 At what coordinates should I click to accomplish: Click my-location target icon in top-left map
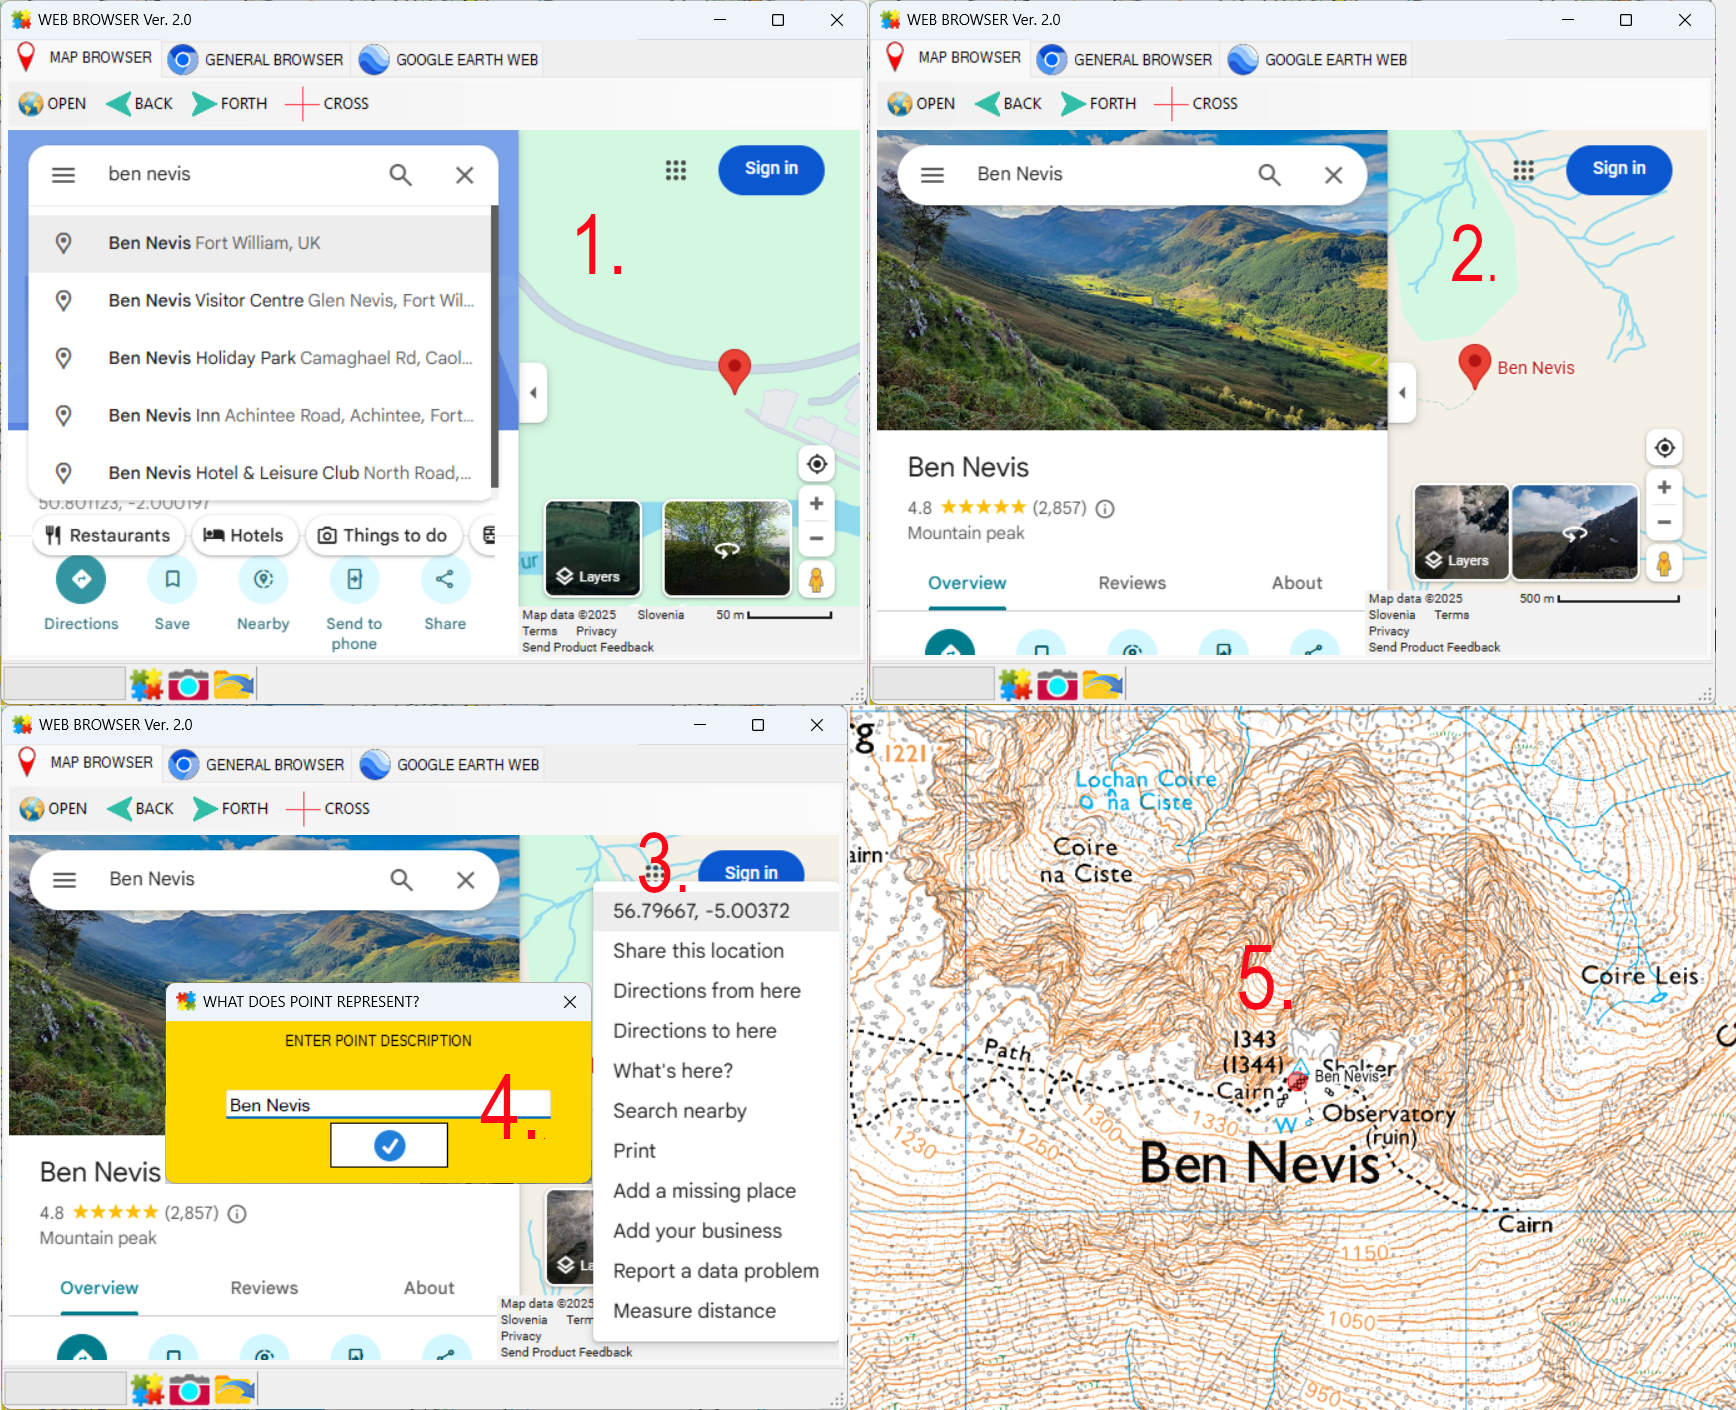(817, 464)
